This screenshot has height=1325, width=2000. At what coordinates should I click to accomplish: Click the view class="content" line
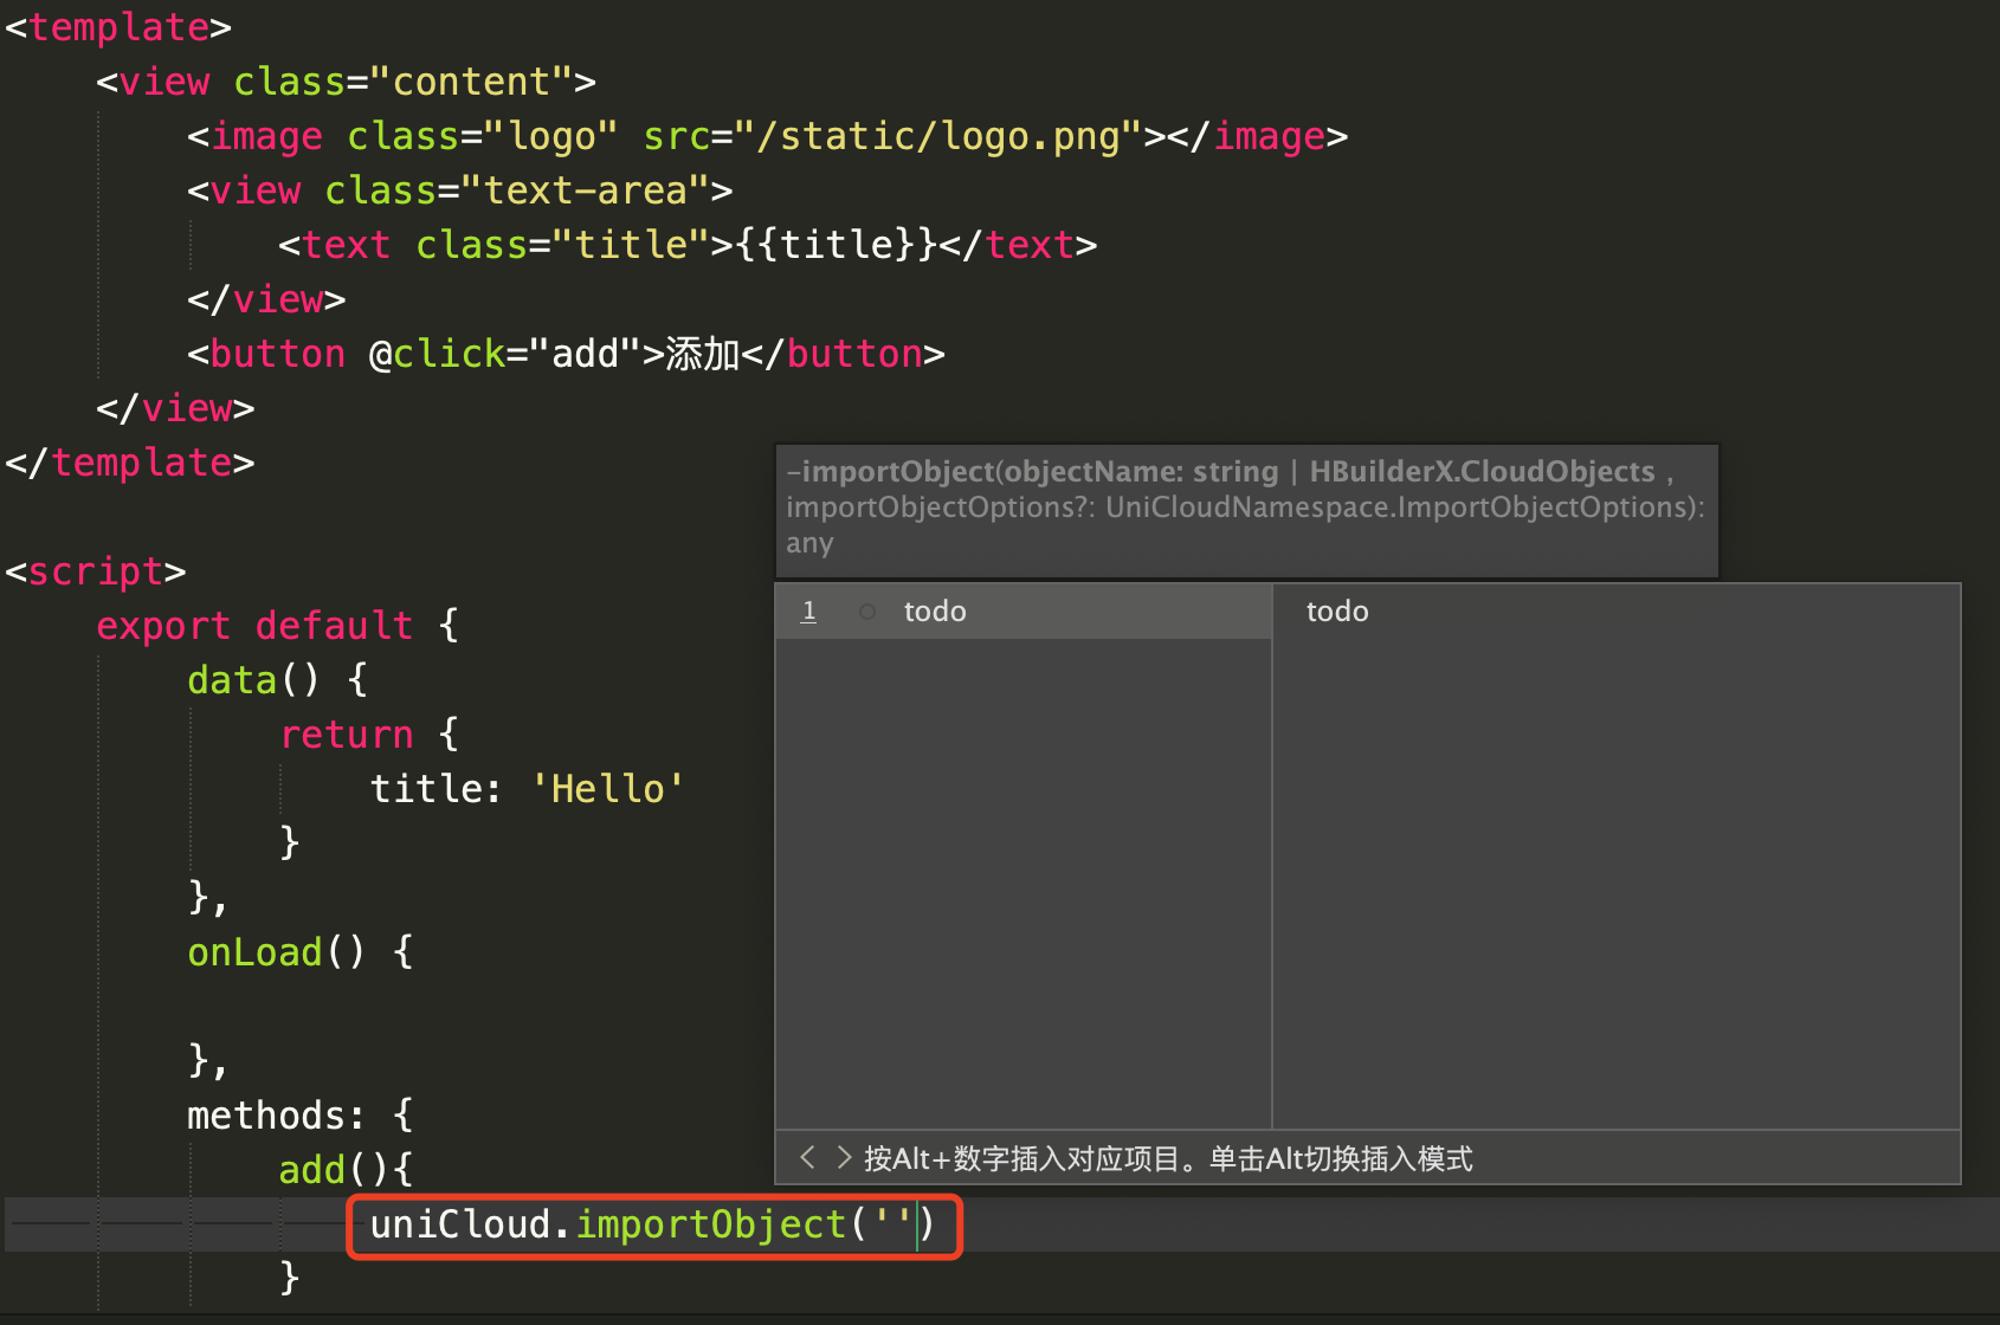[x=346, y=82]
